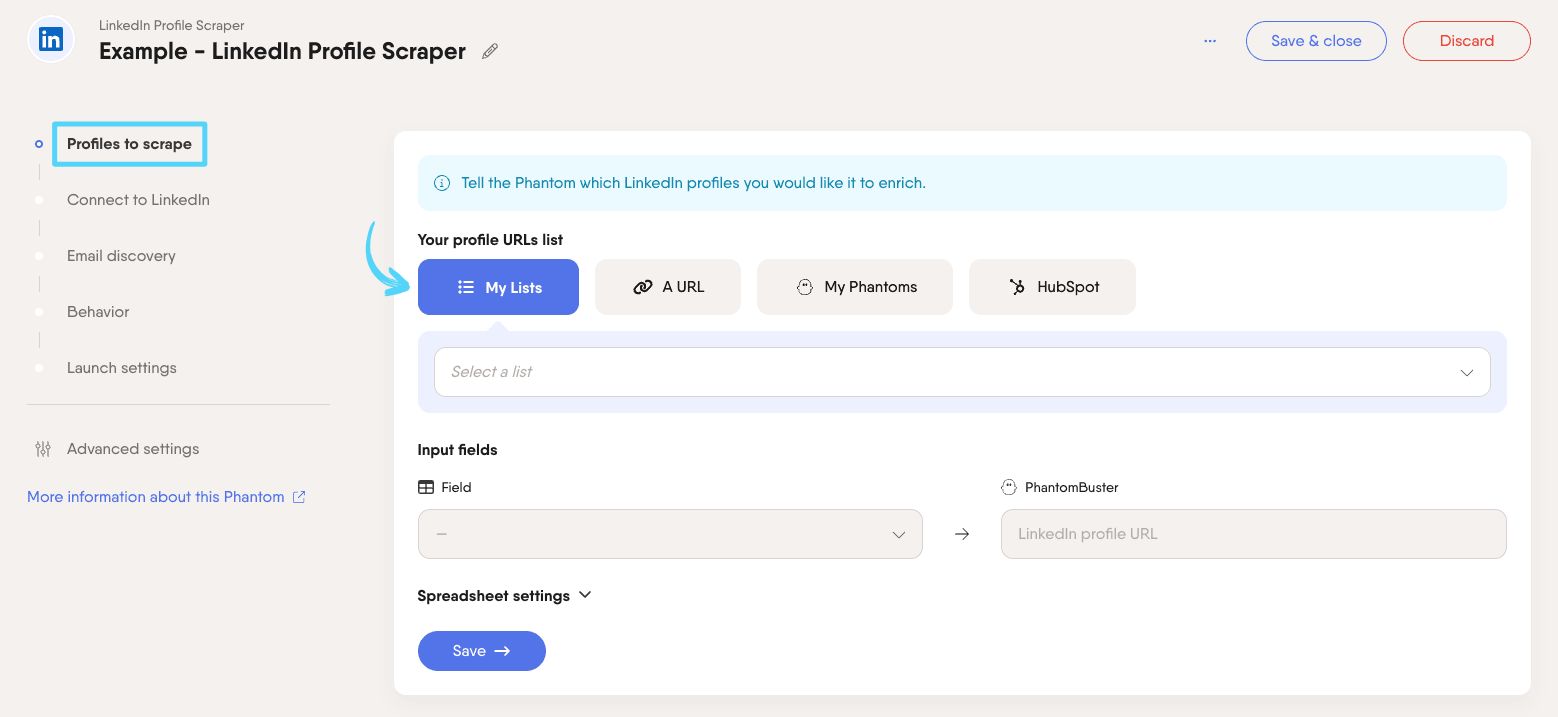Select the Connect to LinkedIn step circle
The image size is (1558, 717).
(39, 200)
